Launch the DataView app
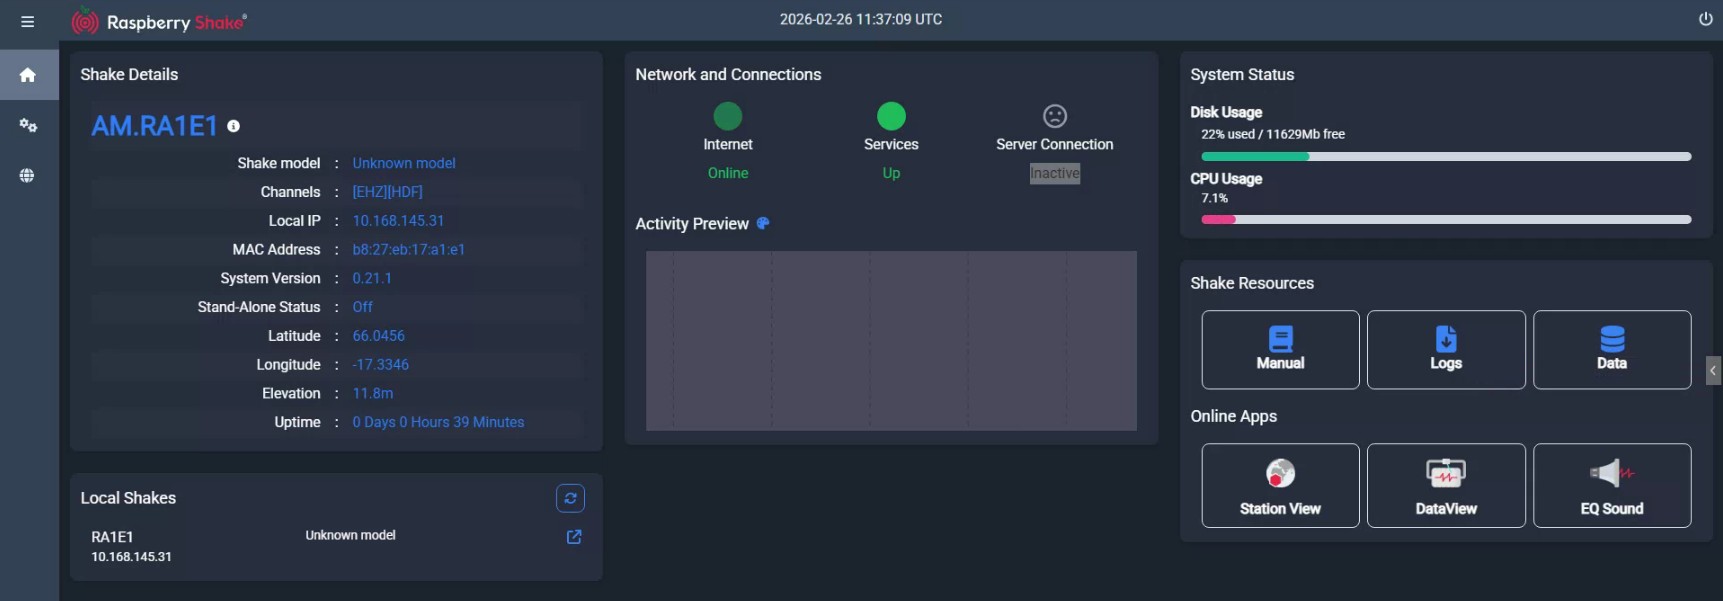The height and width of the screenshot is (601, 1723). click(1445, 485)
